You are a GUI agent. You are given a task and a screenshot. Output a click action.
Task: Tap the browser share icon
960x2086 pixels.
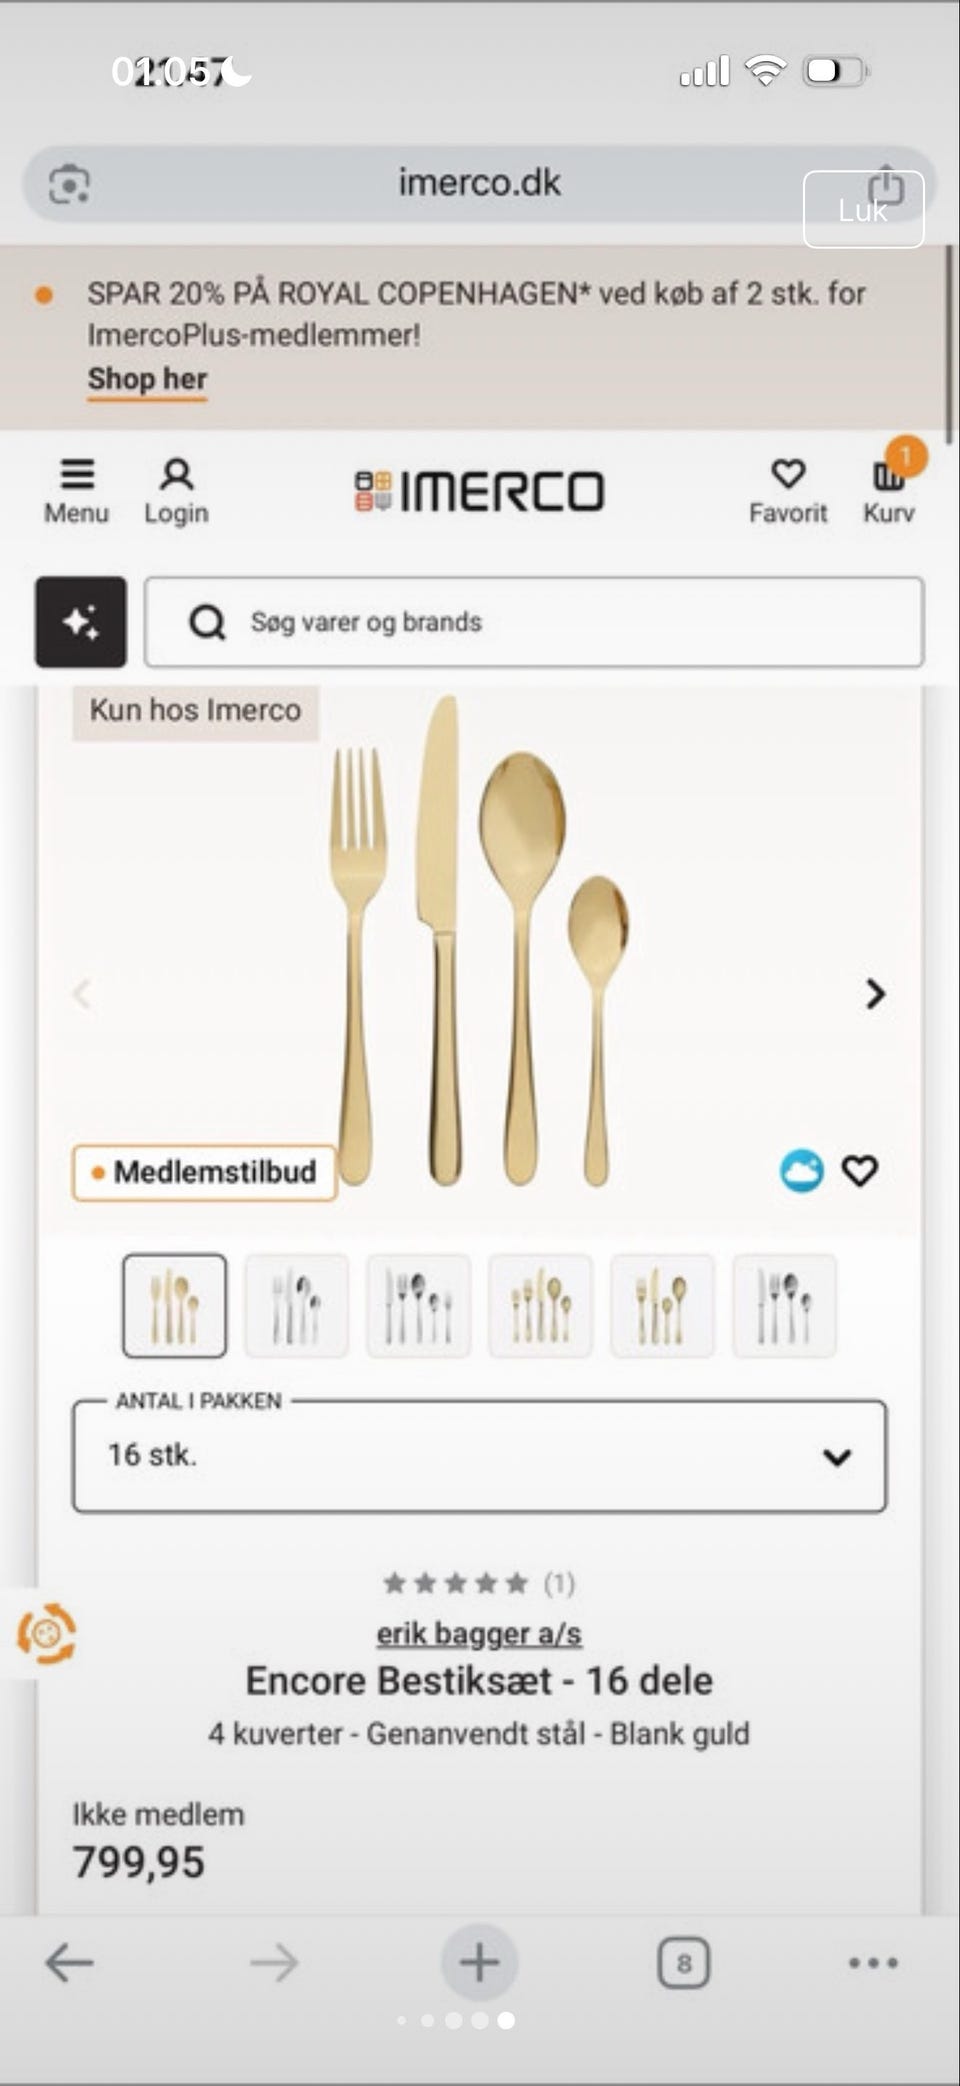tap(886, 184)
